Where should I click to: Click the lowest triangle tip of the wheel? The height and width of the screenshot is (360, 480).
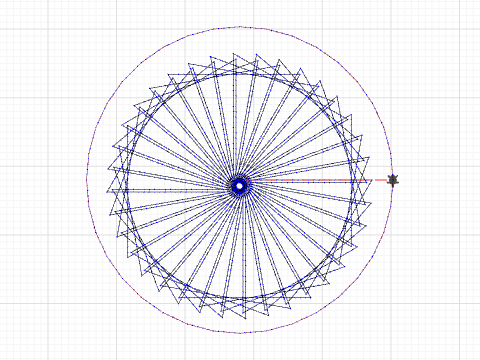coord(245,319)
